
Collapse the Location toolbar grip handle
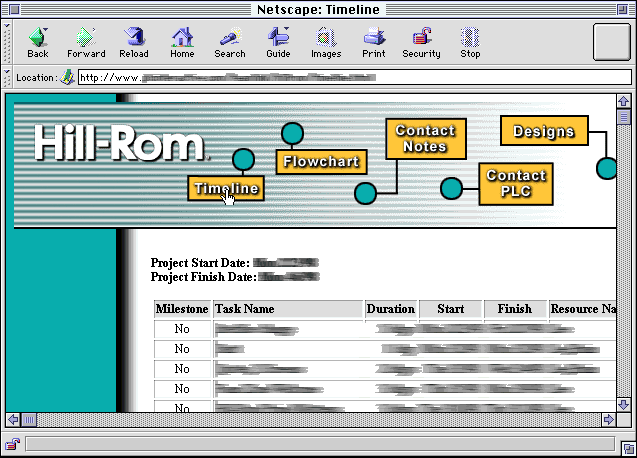coord(6,77)
